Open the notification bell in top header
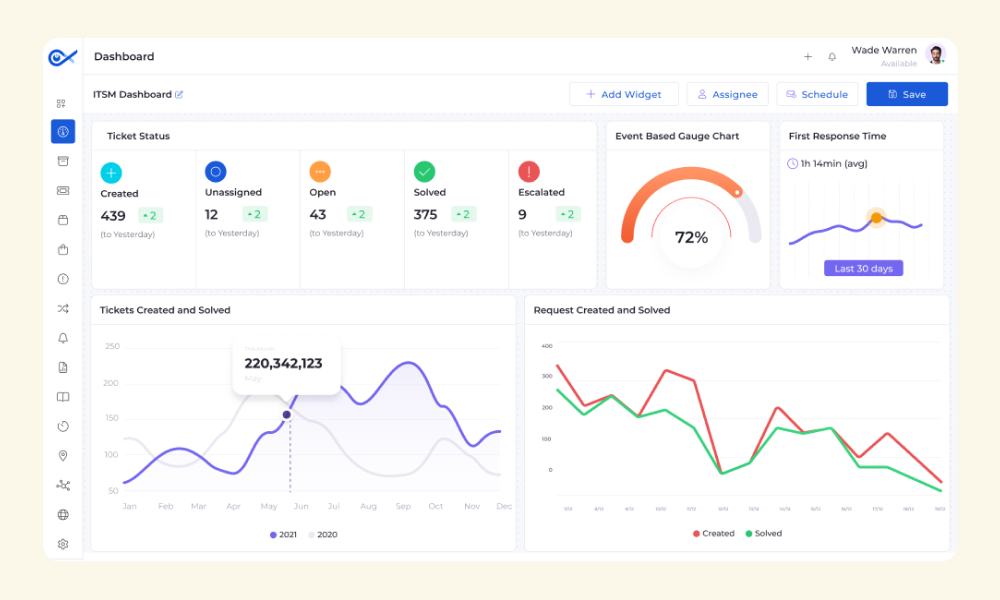 point(832,57)
